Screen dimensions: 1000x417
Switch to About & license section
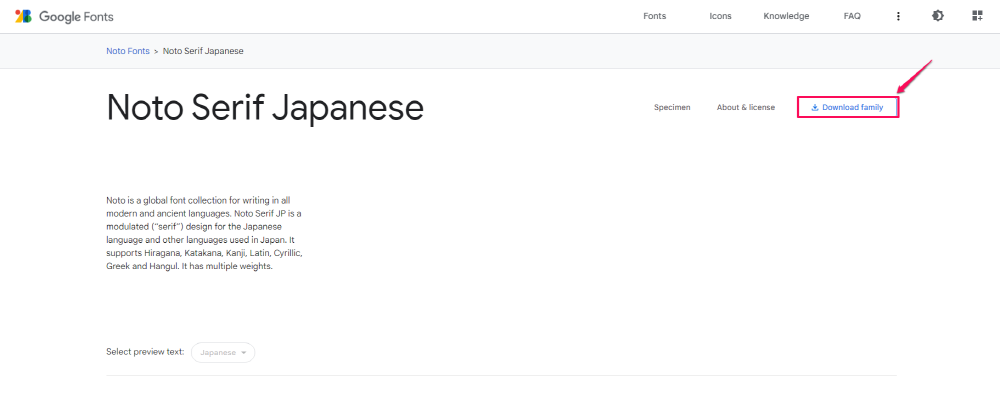pos(745,107)
